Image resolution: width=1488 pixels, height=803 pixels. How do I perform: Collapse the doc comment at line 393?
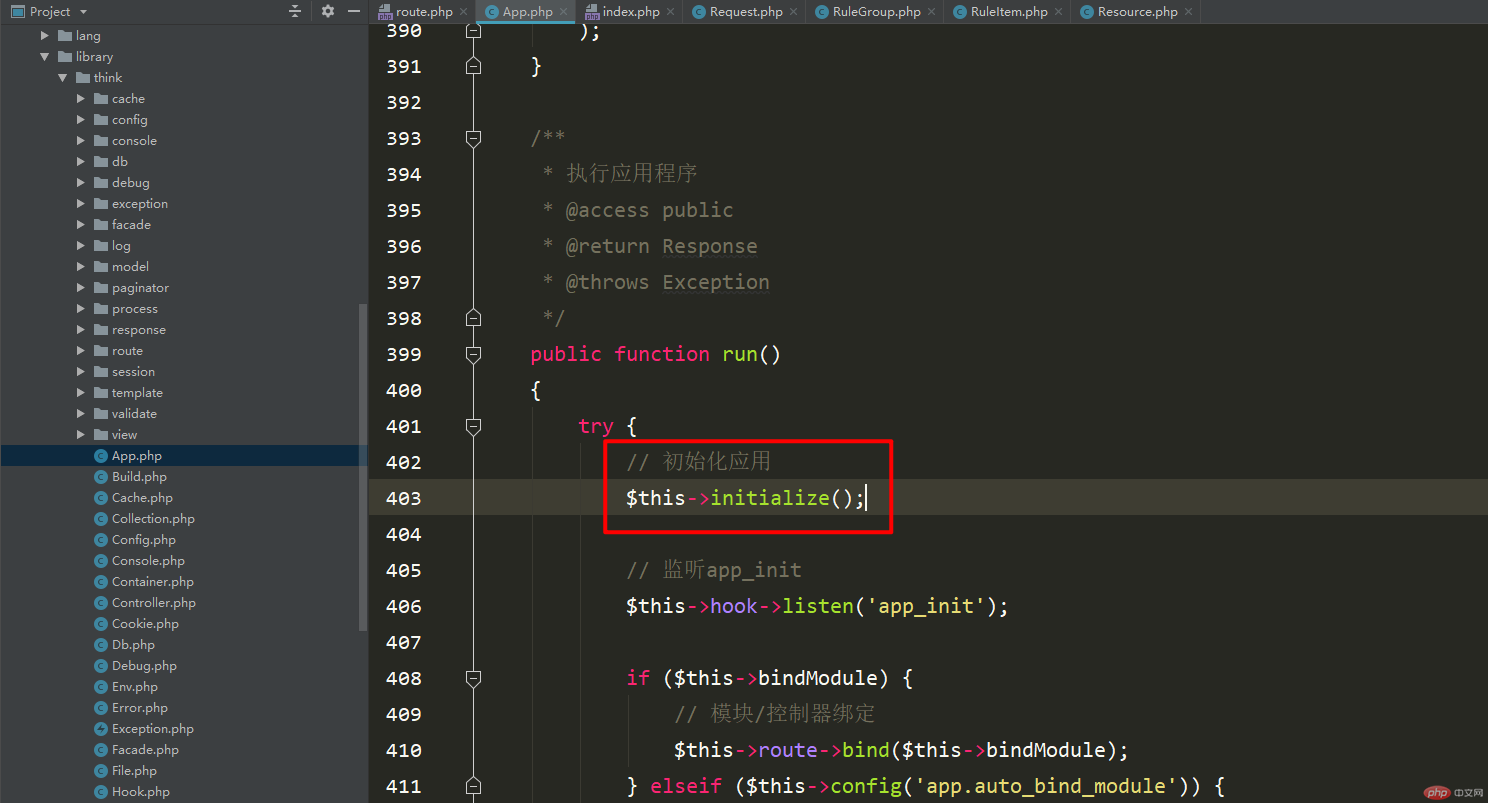(x=474, y=138)
